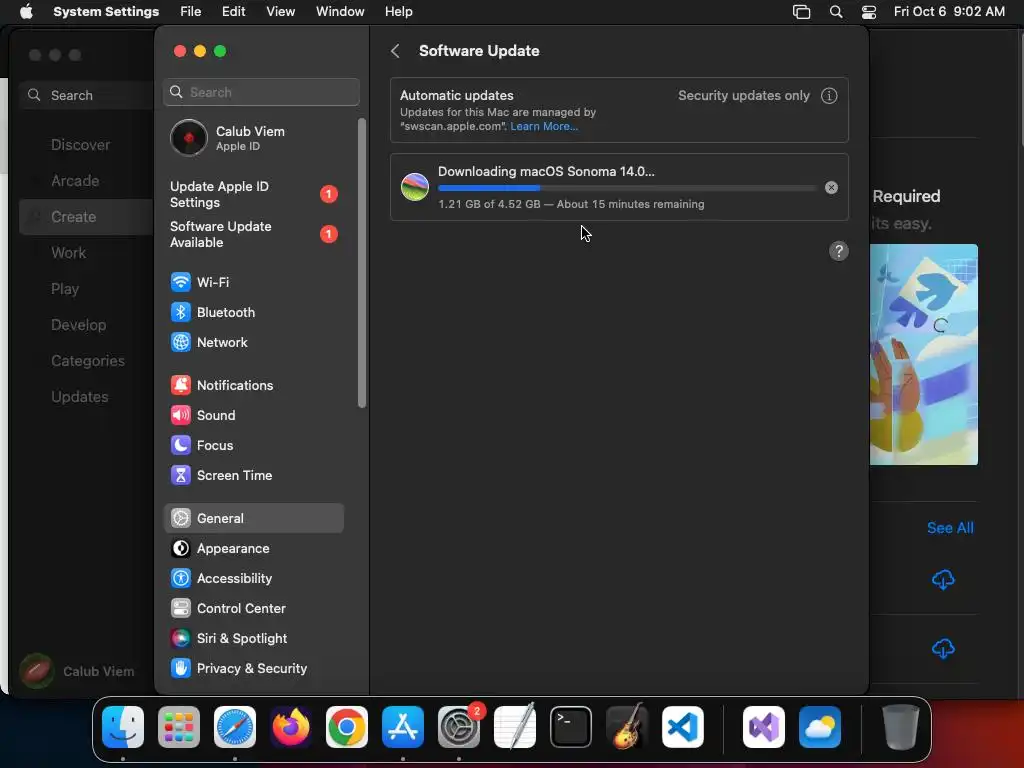Open Calub Viem Apple ID profile
The width and height of the screenshot is (1024, 768).
click(x=253, y=138)
